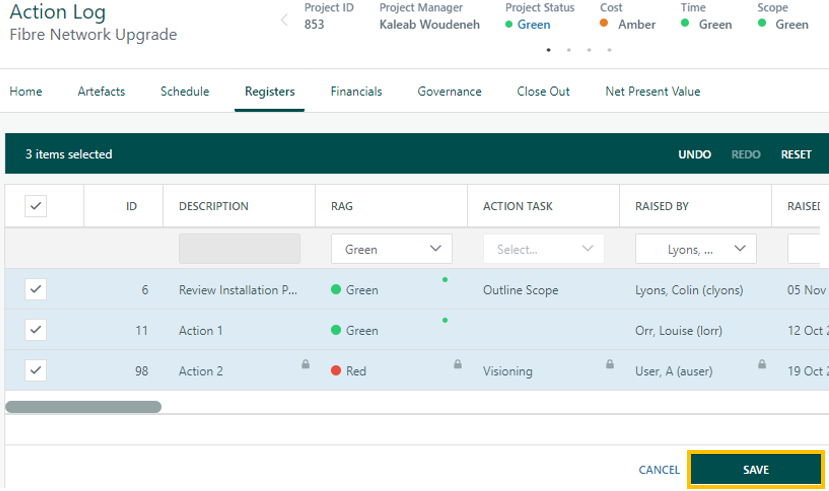Image resolution: width=829 pixels, height=491 pixels.
Task: Click the green Time indicator dot
Action: pos(685,23)
